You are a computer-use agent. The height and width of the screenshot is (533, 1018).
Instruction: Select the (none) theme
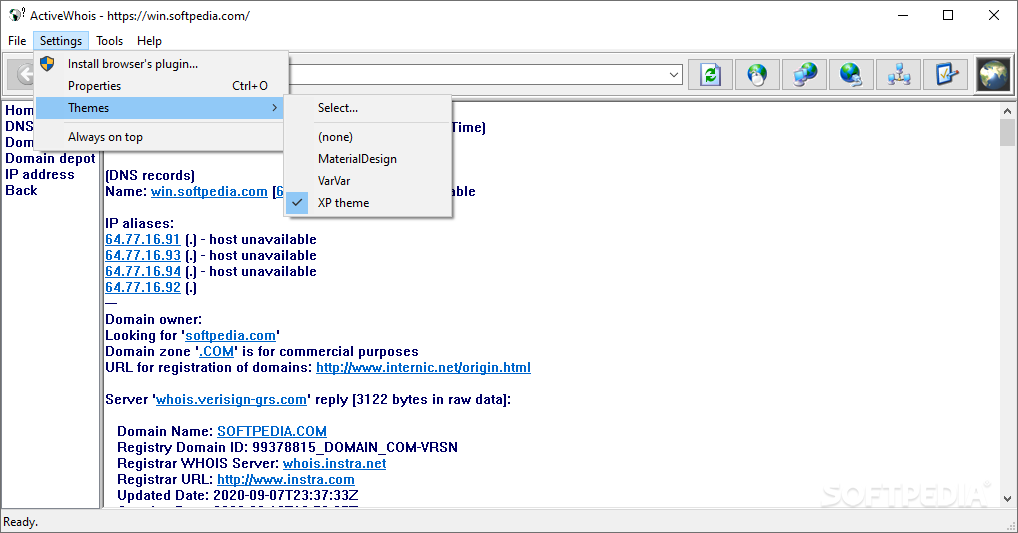(x=368, y=137)
